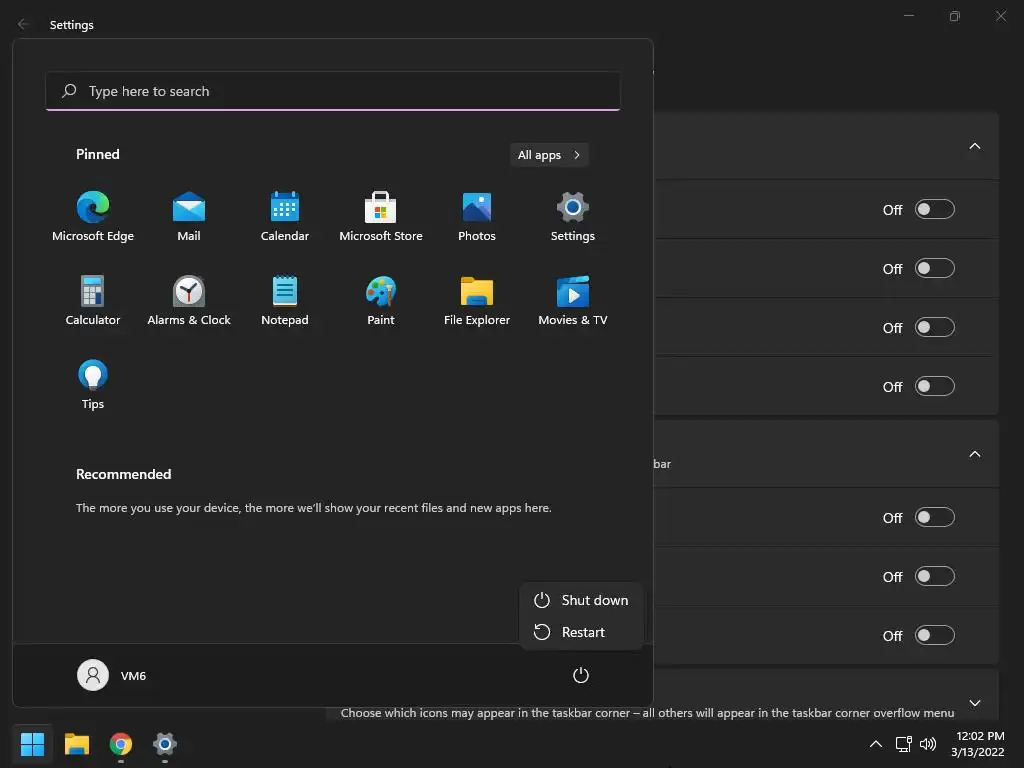
Task: Launch Notepad from pinned apps
Action: pyautogui.click(x=285, y=300)
